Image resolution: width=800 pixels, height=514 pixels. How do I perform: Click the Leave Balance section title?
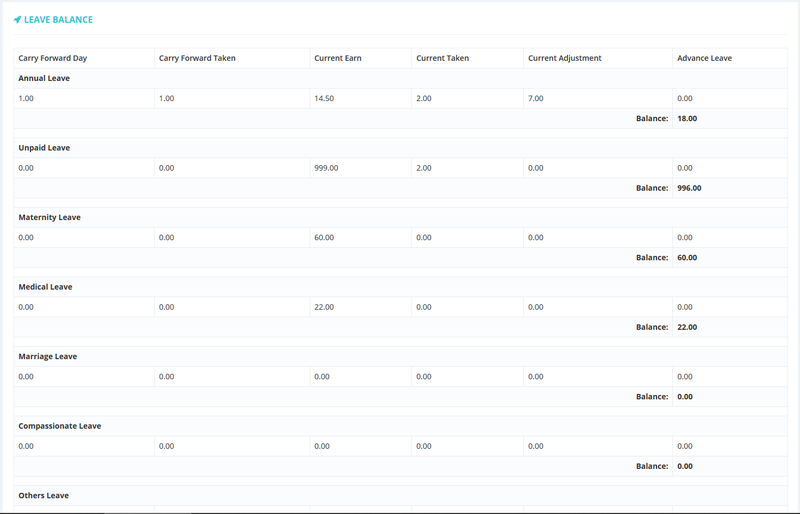pyautogui.click(x=58, y=20)
